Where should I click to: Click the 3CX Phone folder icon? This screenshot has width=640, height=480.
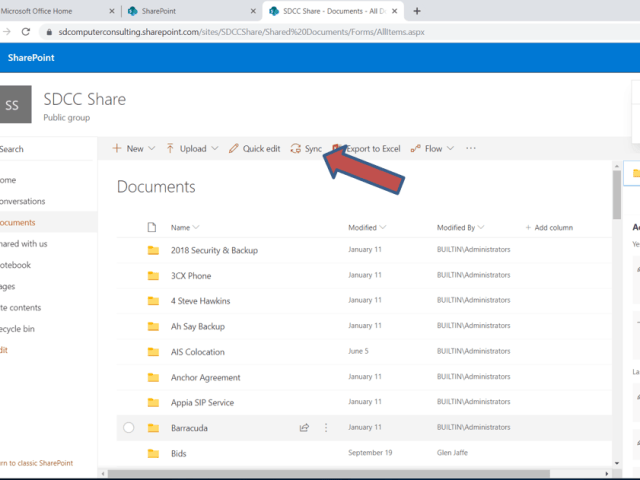(153, 276)
